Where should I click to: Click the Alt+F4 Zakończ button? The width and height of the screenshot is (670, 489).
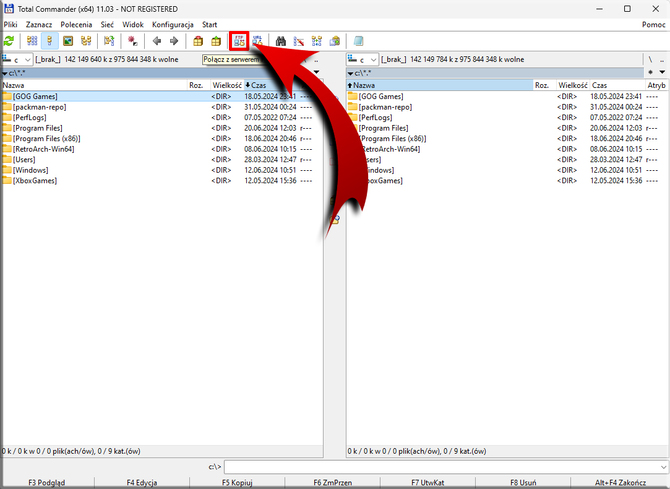[620, 483]
